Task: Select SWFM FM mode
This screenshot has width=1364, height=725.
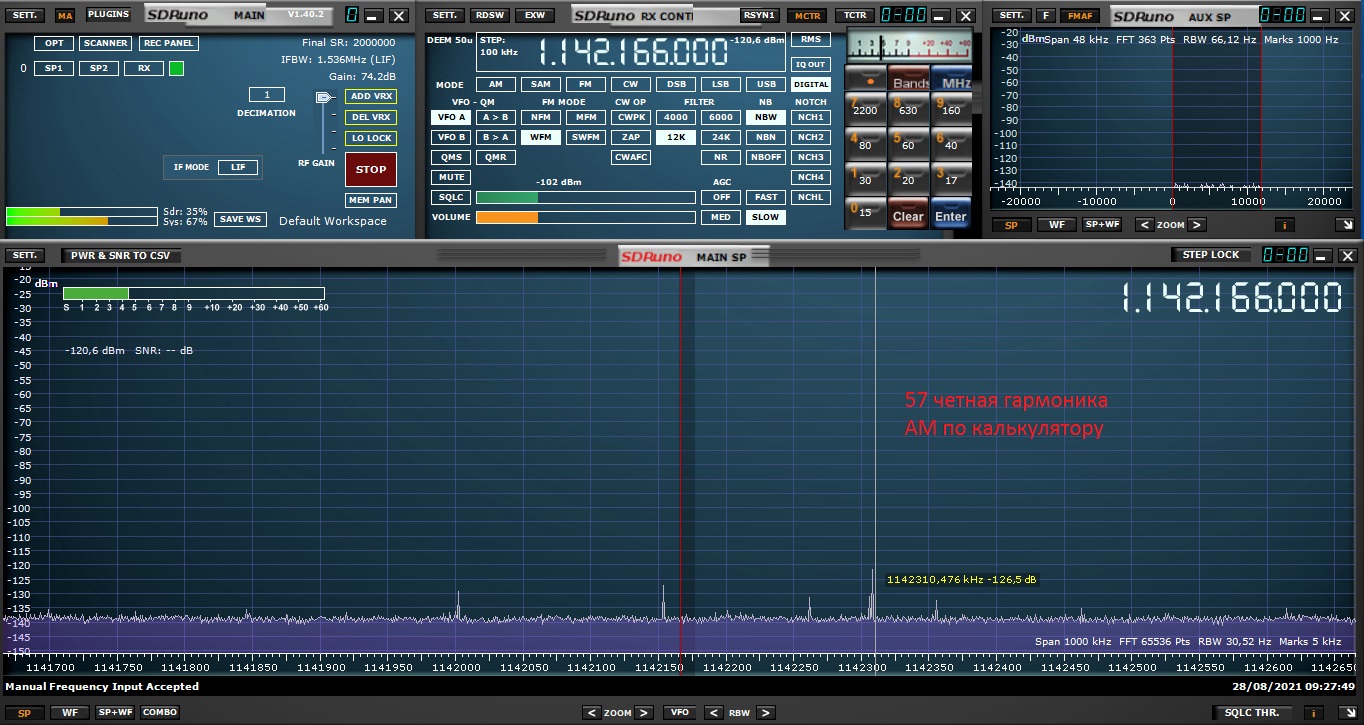Action: point(585,137)
